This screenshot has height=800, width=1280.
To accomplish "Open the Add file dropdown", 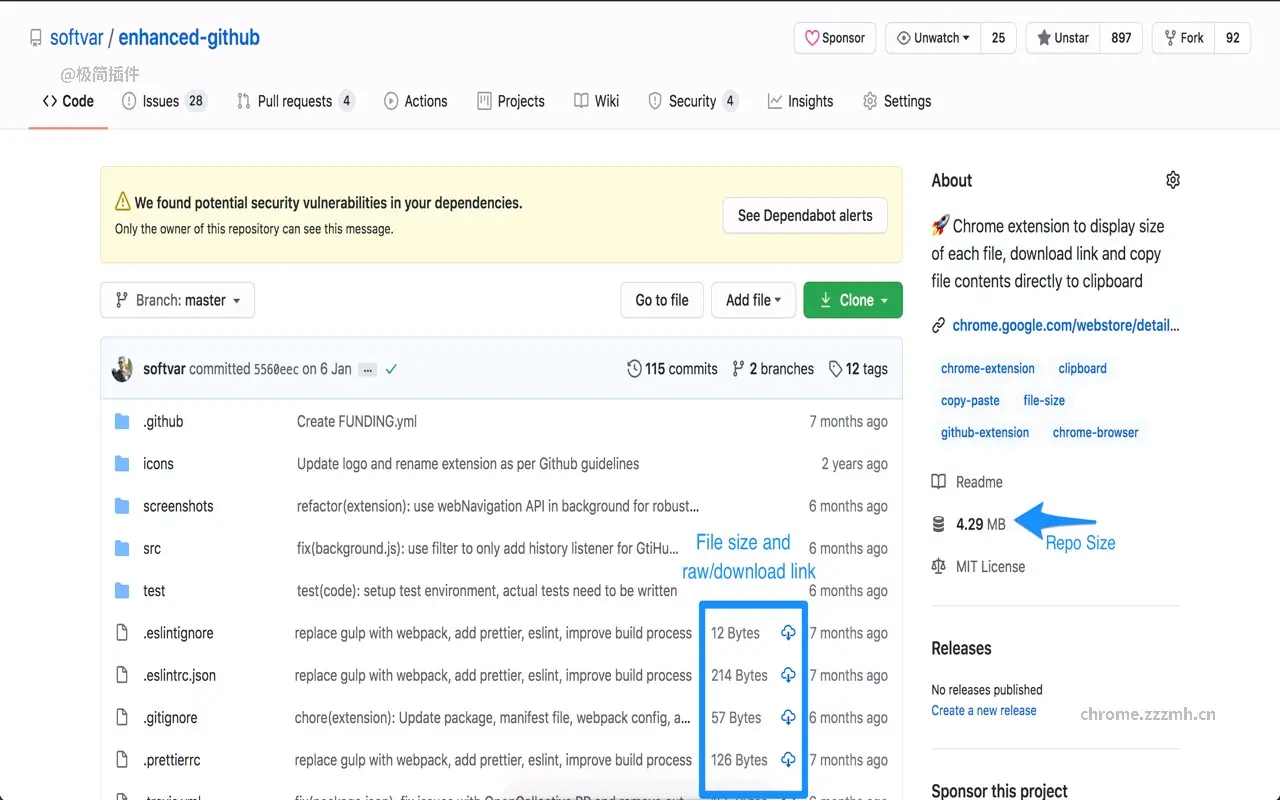I will coord(753,299).
